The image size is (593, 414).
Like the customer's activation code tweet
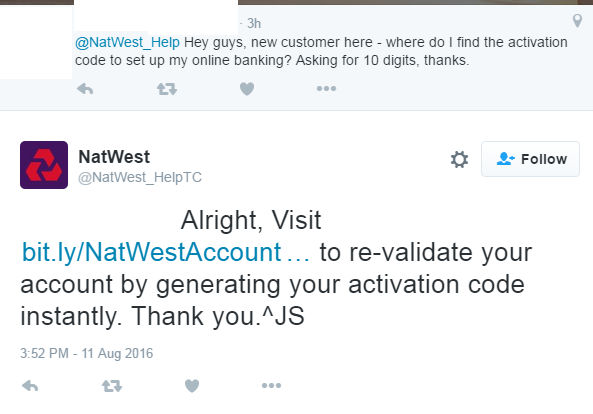(x=247, y=89)
